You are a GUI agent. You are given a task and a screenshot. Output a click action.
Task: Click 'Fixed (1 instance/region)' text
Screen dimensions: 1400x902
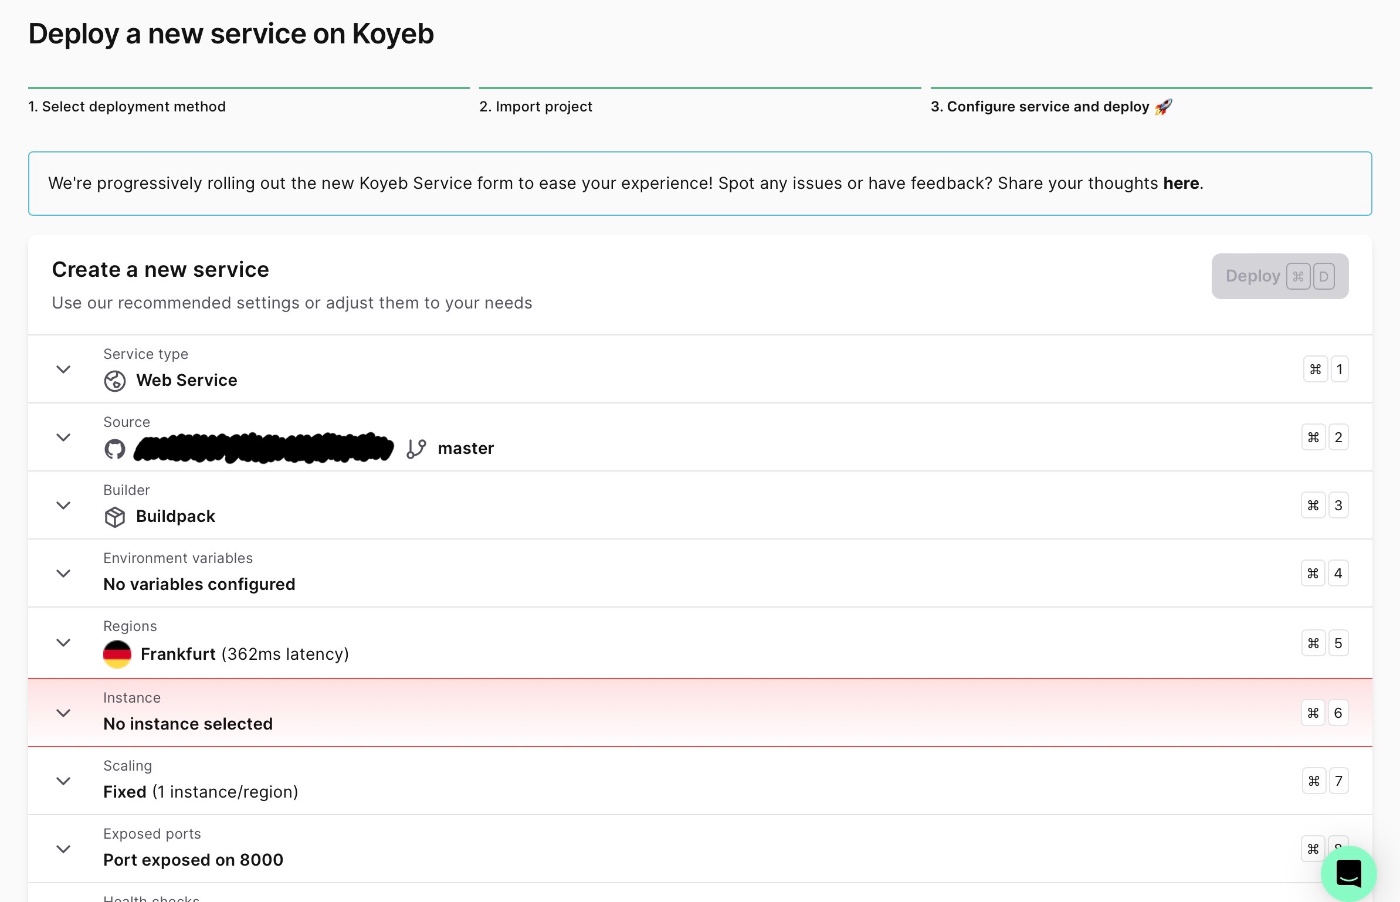point(201,792)
